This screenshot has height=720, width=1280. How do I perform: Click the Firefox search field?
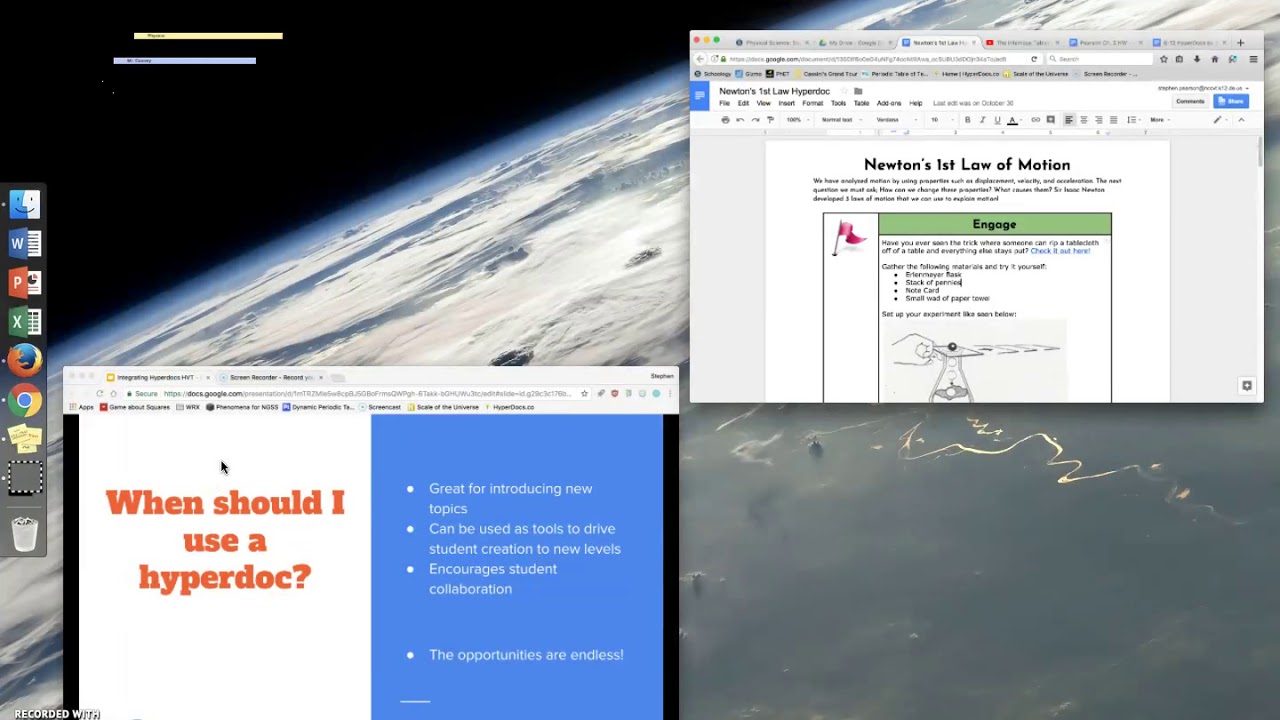(x=1100, y=59)
